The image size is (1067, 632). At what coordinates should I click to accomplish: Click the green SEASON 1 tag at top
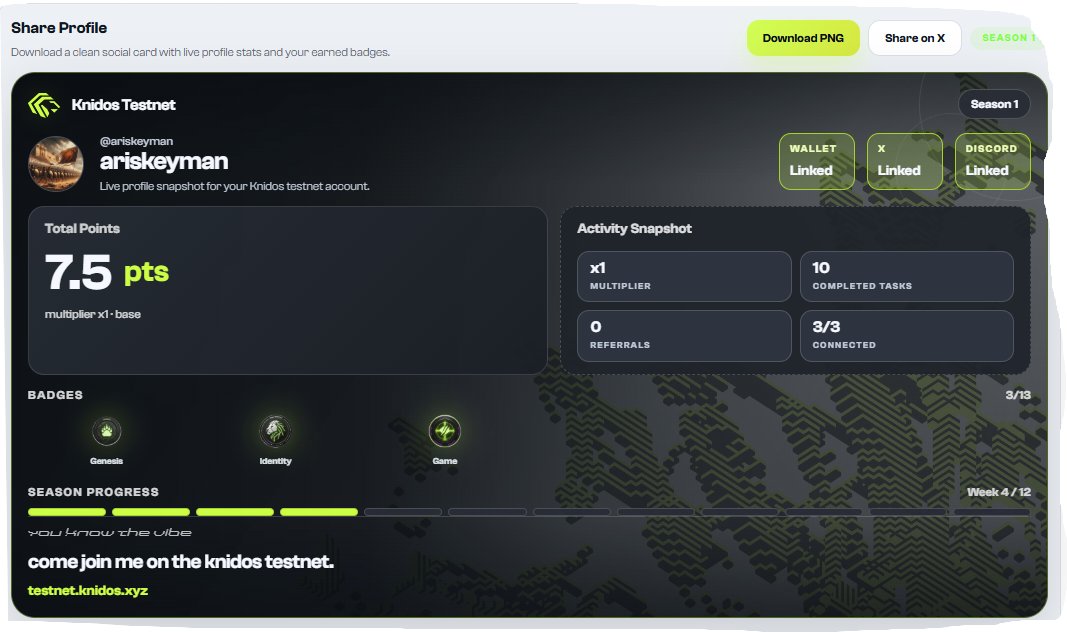tap(1008, 37)
